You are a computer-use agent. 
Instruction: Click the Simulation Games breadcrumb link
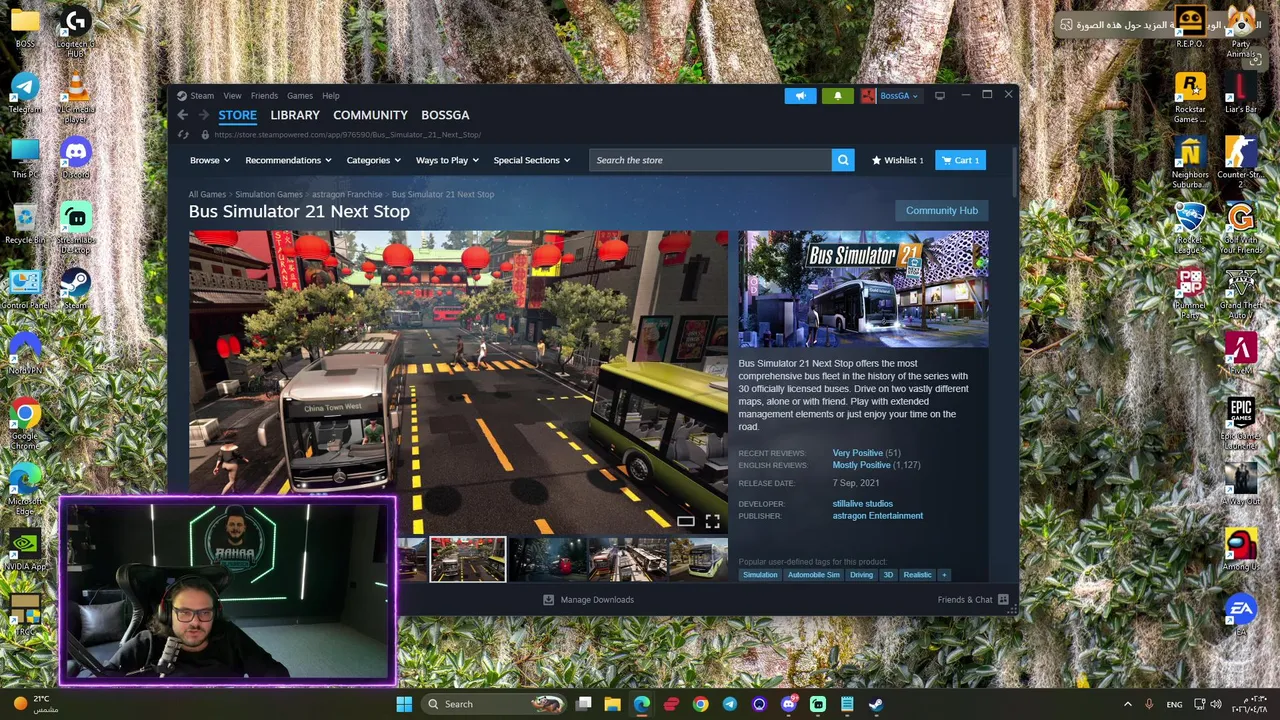tap(269, 195)
